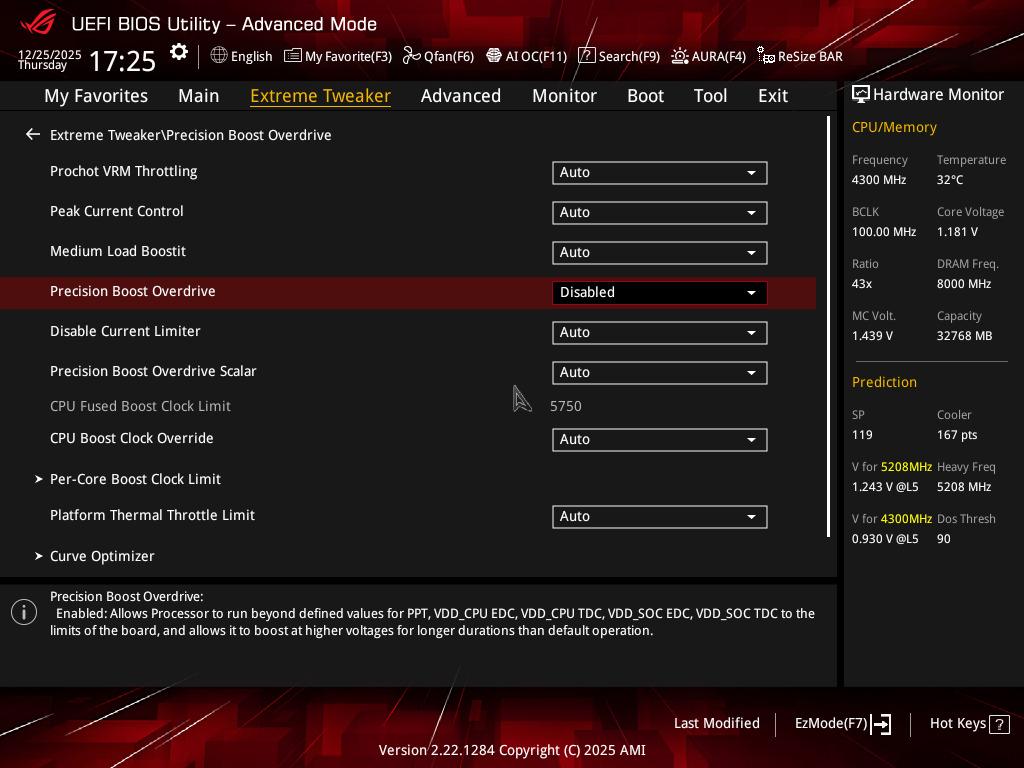Click the EzMode(F7) button
This screenshot has height=768, width=1024.
click(x=842, y=724)
